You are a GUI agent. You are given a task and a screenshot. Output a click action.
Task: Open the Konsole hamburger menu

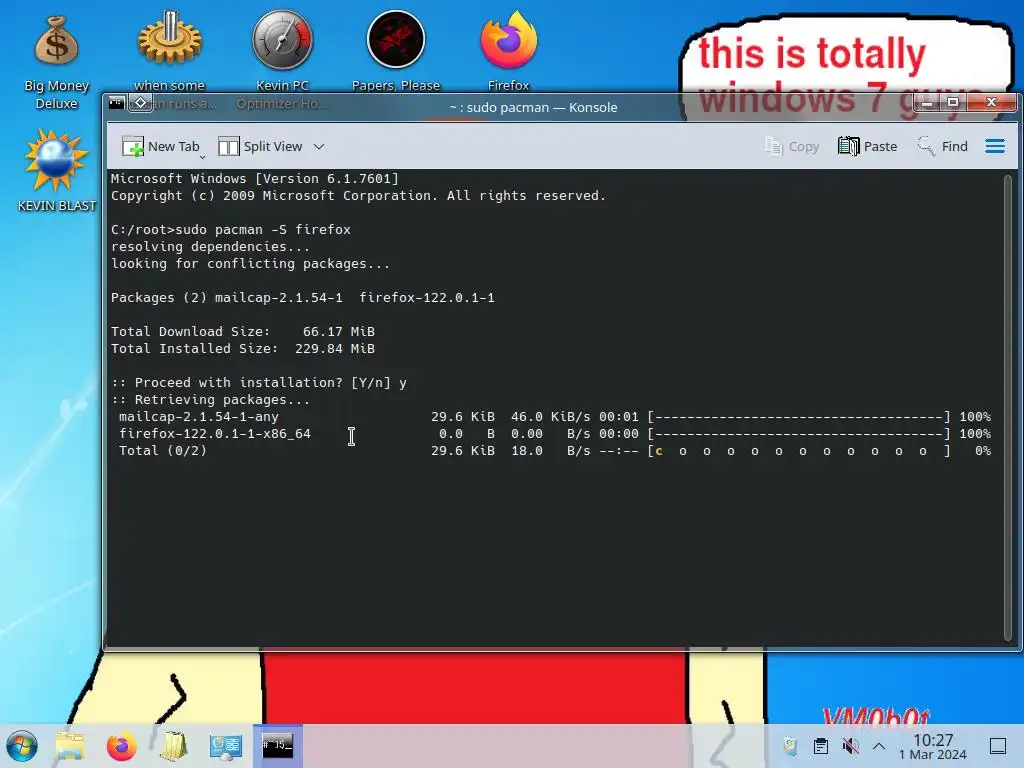tap(995, 146)
